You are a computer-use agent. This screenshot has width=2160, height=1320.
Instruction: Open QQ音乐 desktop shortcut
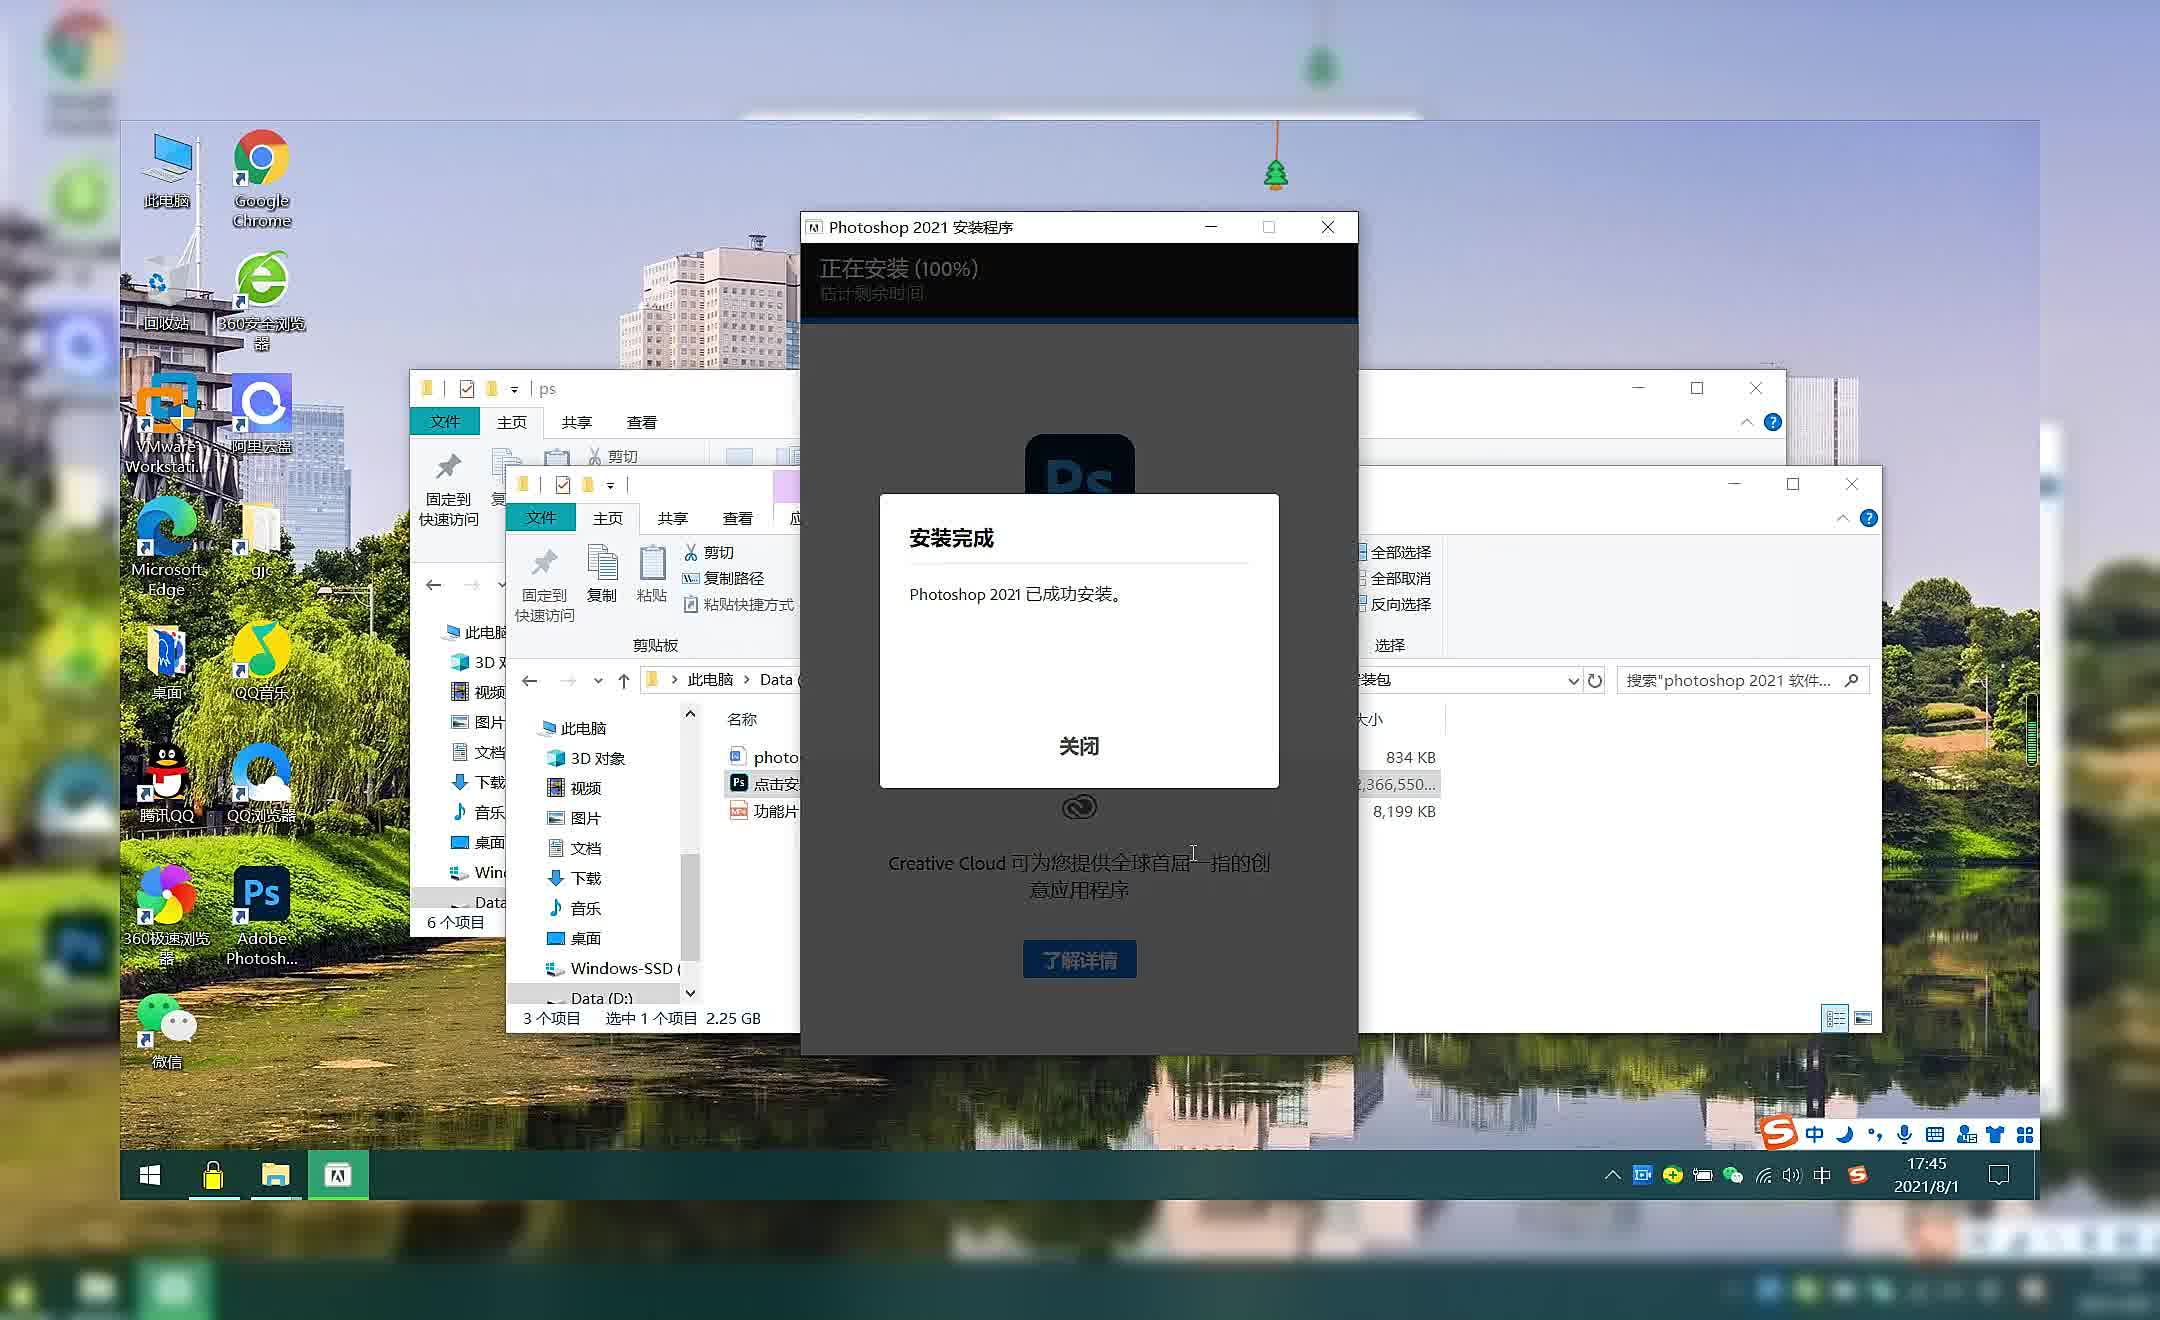tap(261, 662)
